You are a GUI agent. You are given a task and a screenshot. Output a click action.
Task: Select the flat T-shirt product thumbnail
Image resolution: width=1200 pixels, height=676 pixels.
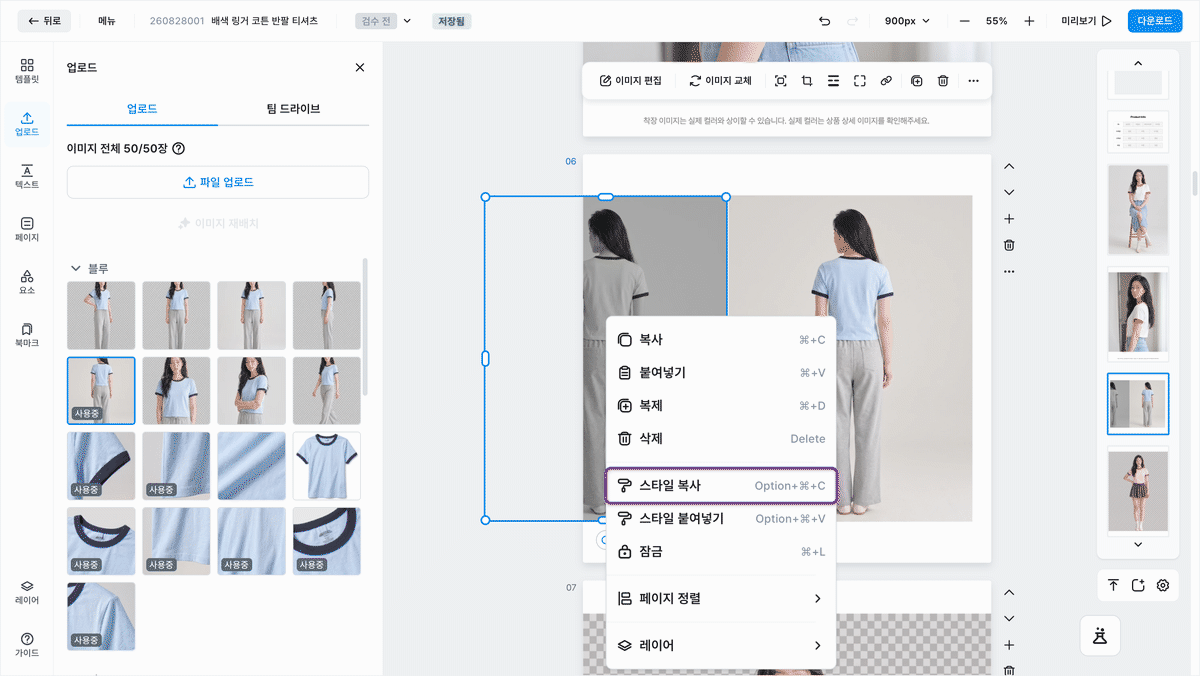[x=327, y=466]
